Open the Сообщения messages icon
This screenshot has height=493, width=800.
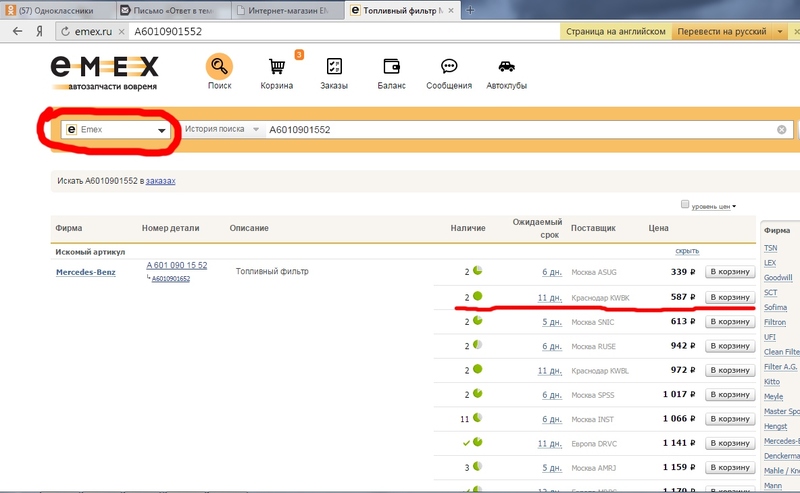click(x=449, y=68)
